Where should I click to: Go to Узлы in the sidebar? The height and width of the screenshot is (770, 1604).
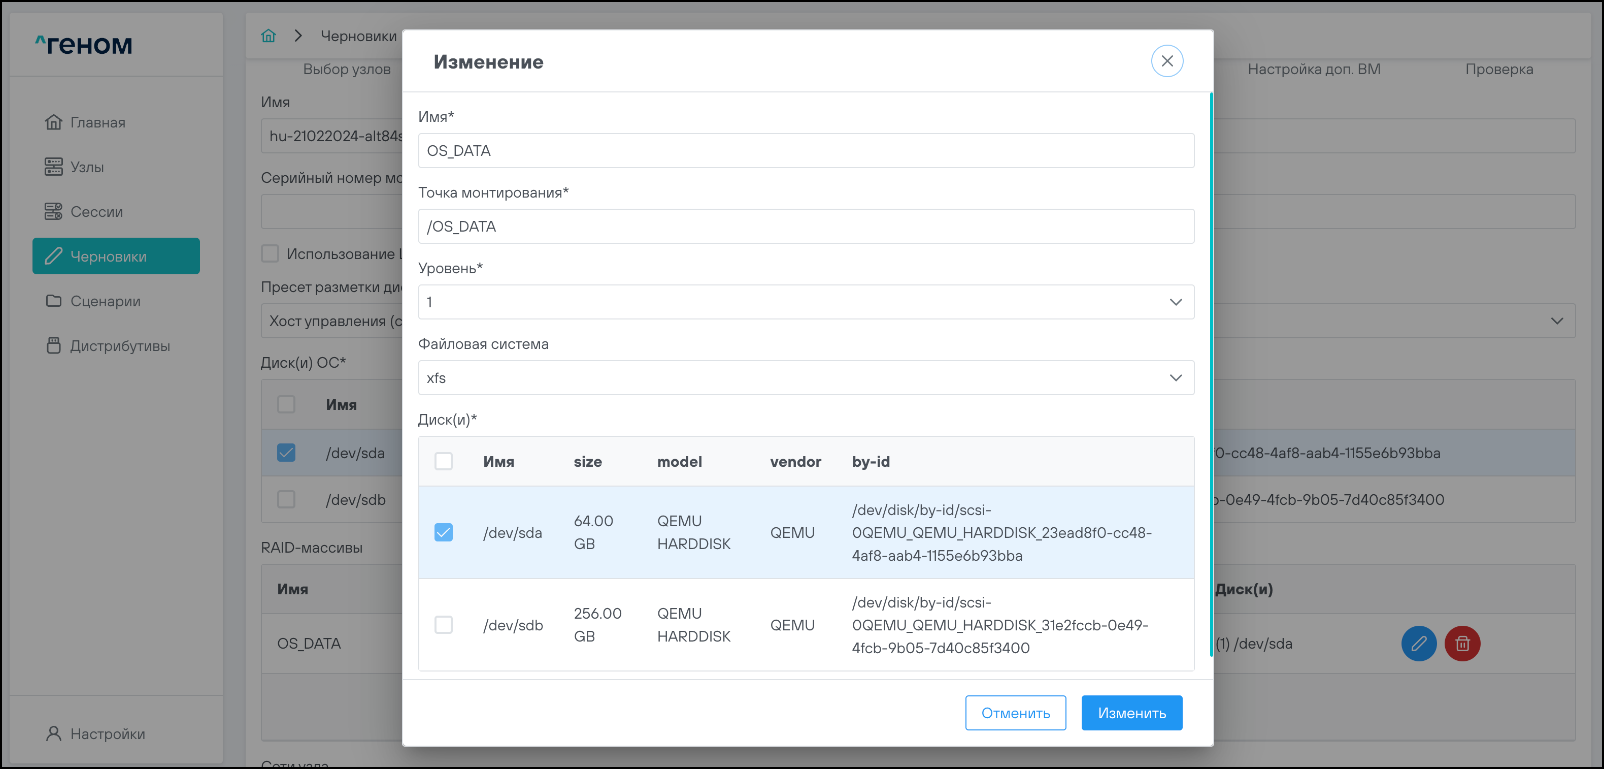(87, 167)
